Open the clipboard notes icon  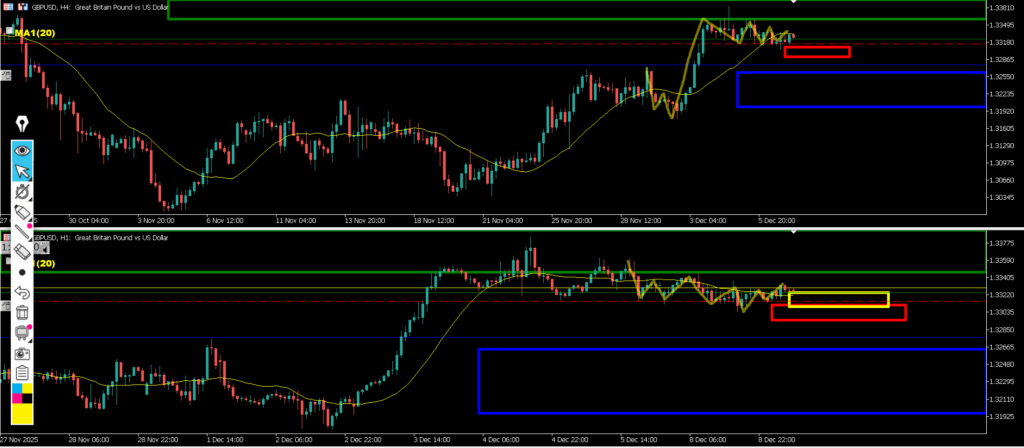click(22, 372)
